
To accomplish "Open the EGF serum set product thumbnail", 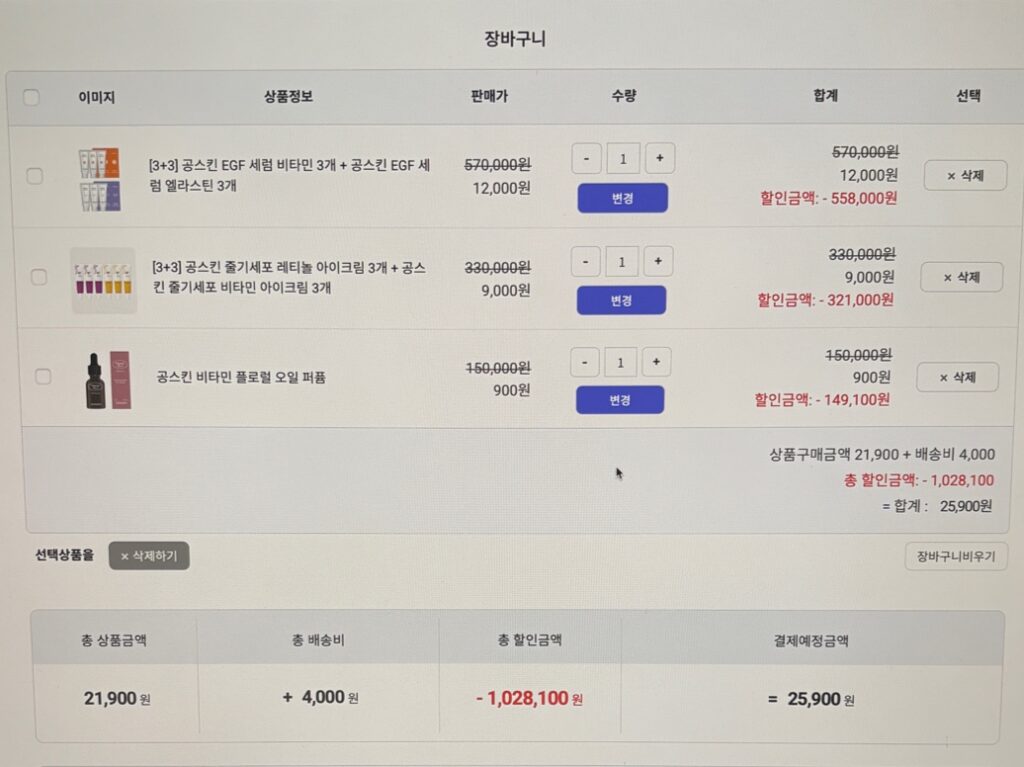I will pos(99,179).
